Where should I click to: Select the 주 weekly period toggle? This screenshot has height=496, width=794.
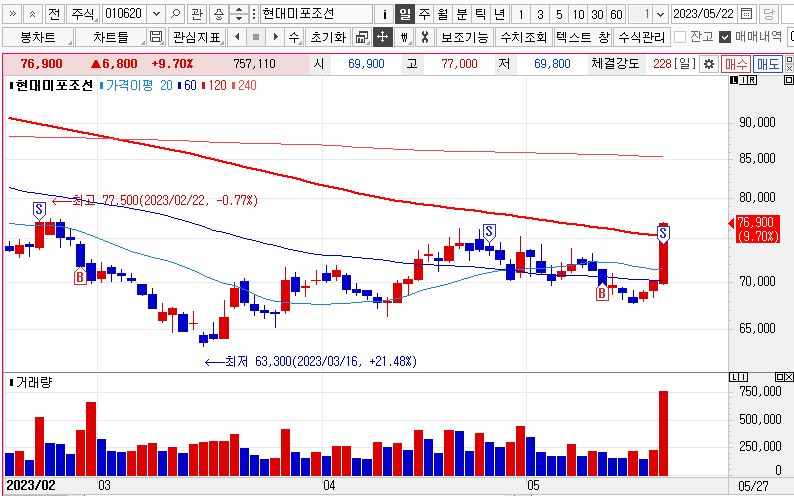[x=424, y=14]
